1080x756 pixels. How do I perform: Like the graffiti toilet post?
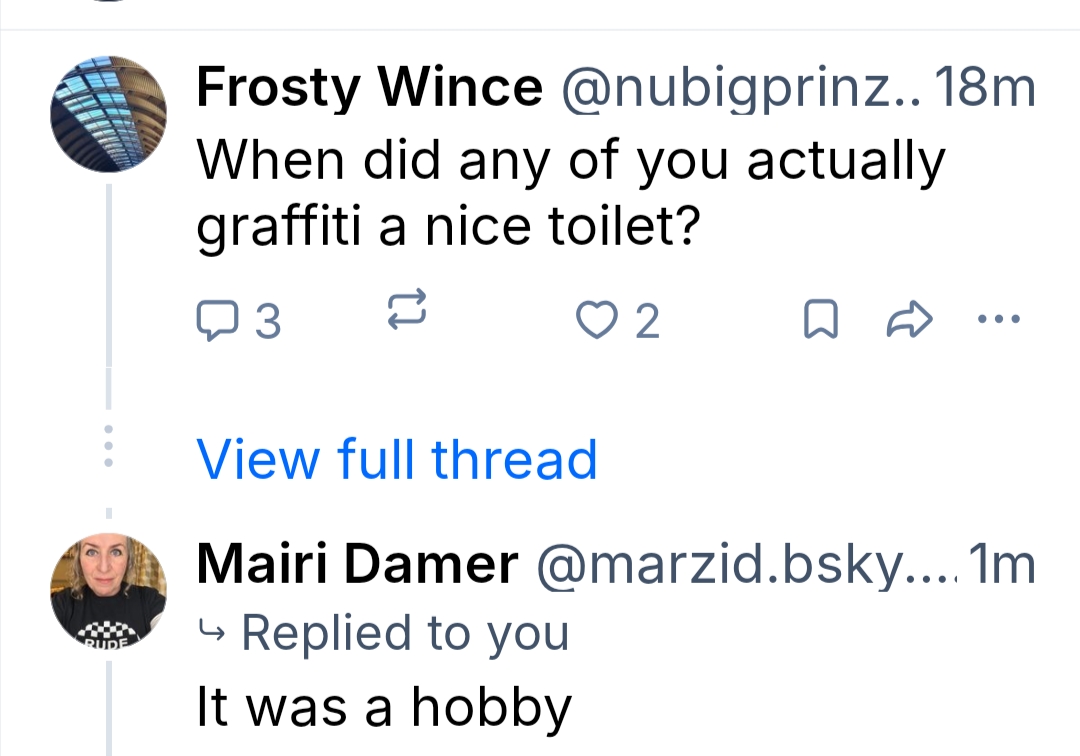point(618,321)
